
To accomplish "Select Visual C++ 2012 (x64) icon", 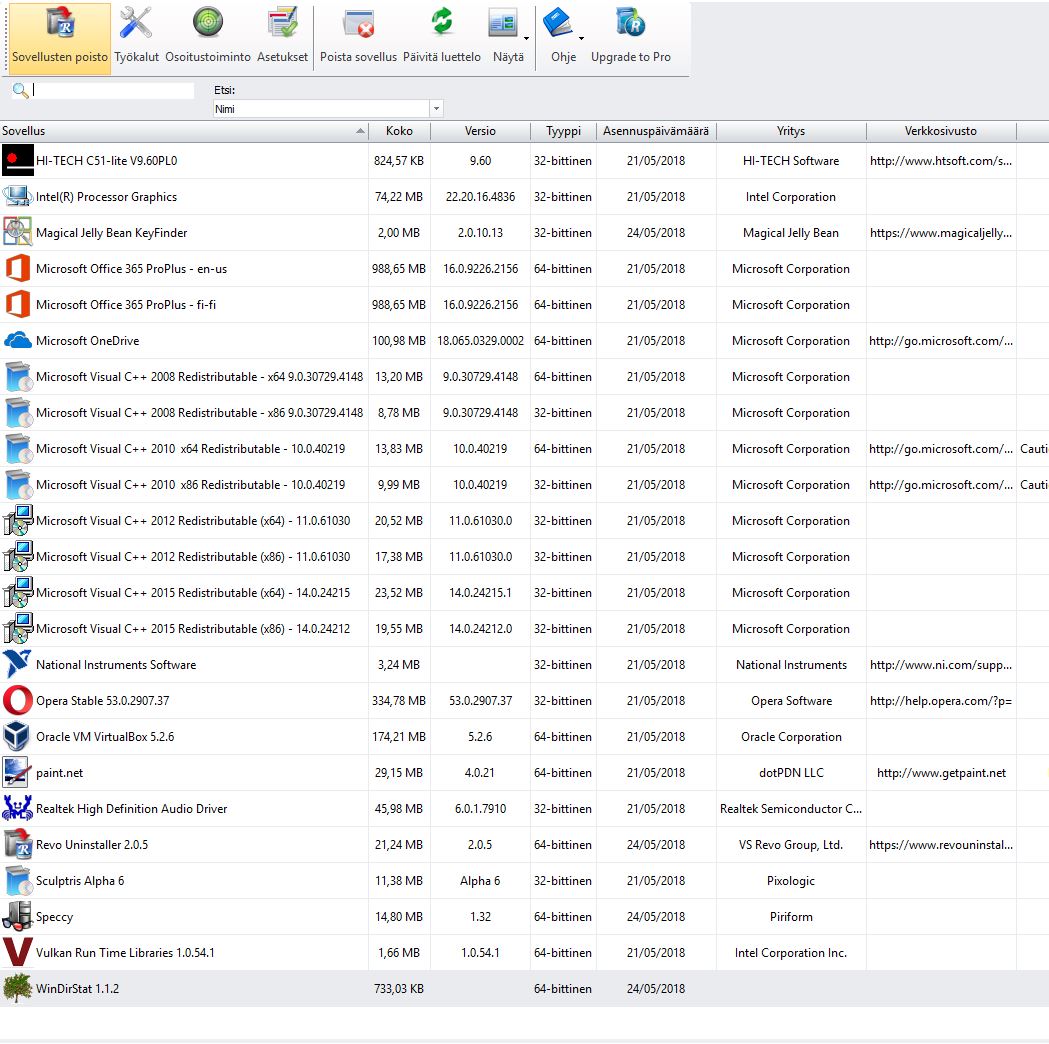I will [18, 520].
